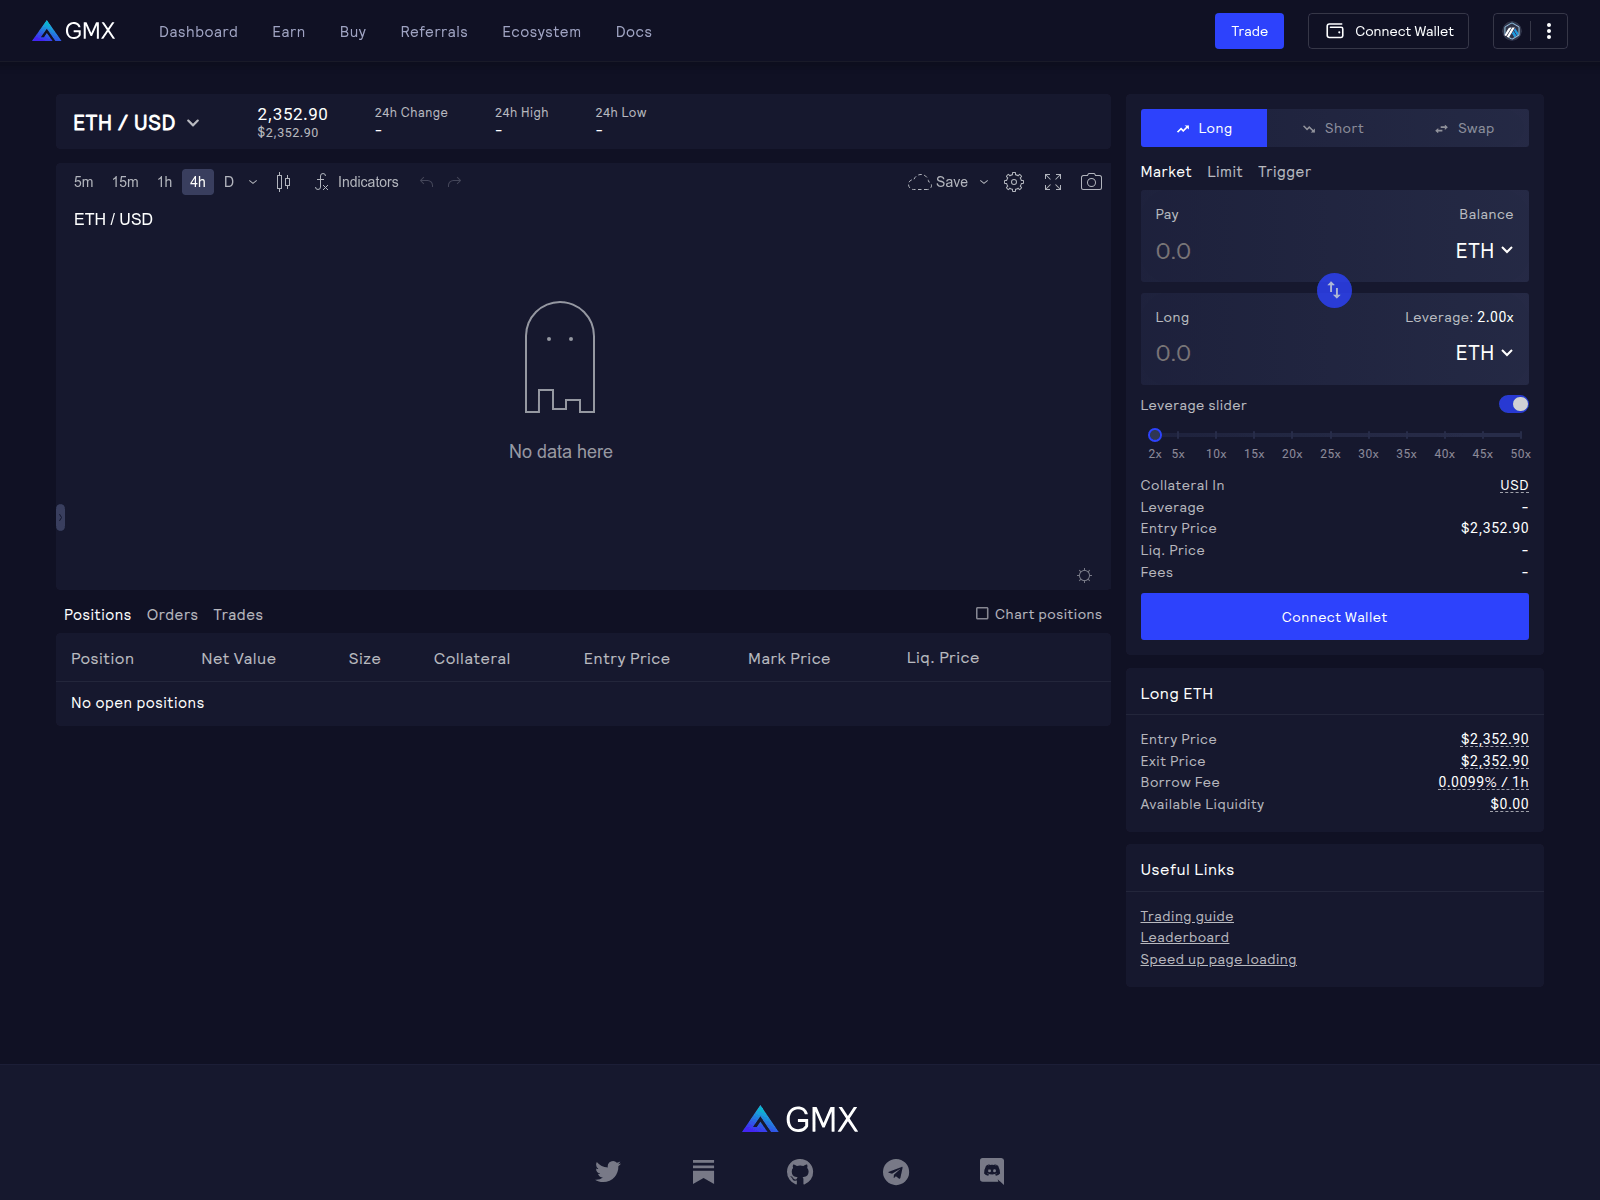Screen dimensions: 1600x1200
Task: Select the 5m chart interval
Action: tap(84, 182)
